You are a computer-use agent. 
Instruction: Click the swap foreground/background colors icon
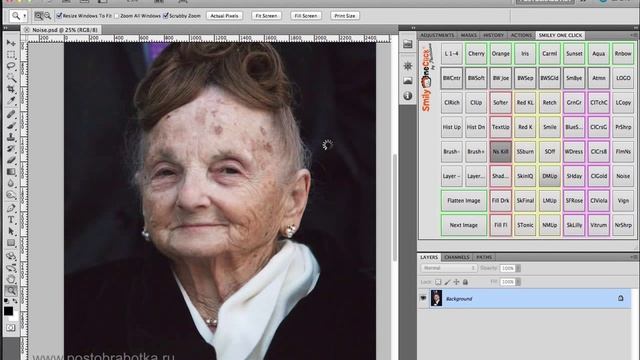[x=16, y=301]
